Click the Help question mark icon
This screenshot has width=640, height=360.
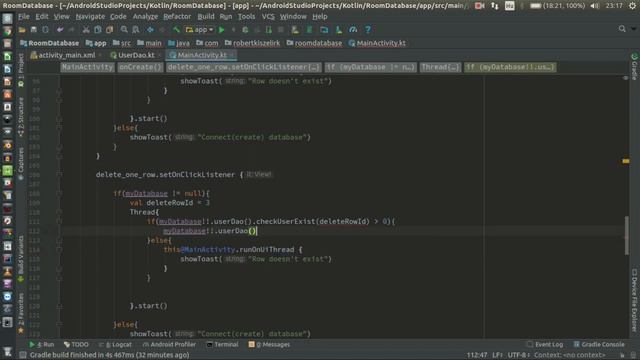pos(368,29)
